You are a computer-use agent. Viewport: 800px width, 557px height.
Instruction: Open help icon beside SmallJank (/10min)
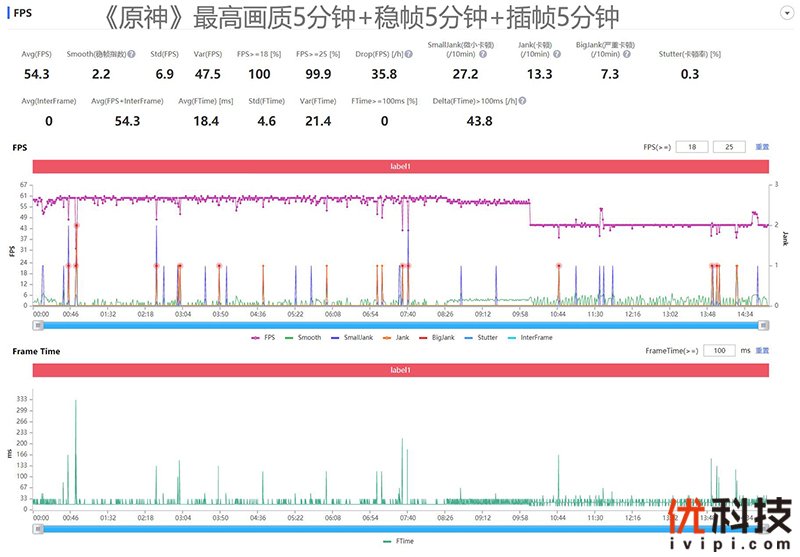tap(483, 54)
